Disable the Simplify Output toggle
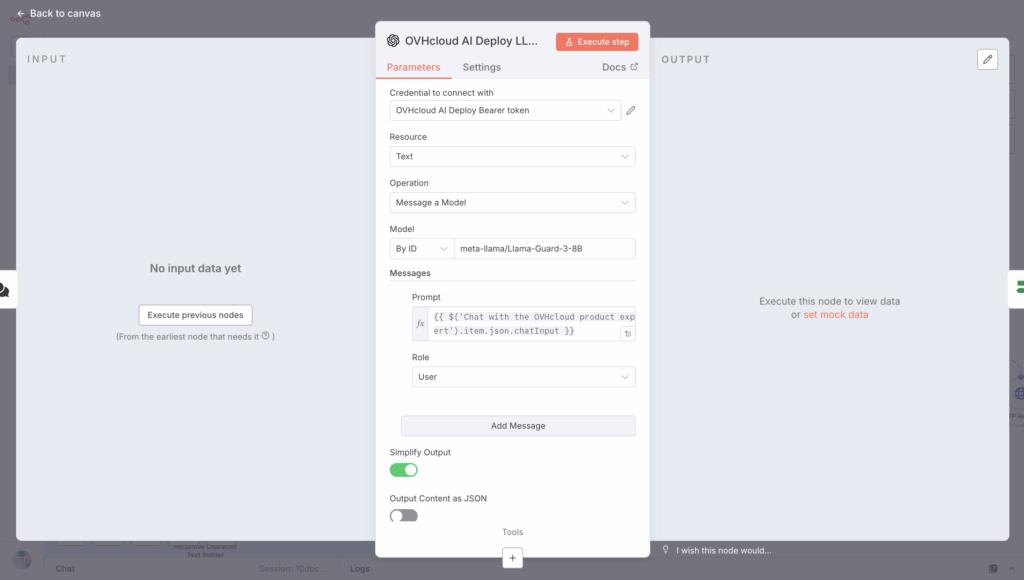This screenshot has width=1024, height=580. (403, 470)
